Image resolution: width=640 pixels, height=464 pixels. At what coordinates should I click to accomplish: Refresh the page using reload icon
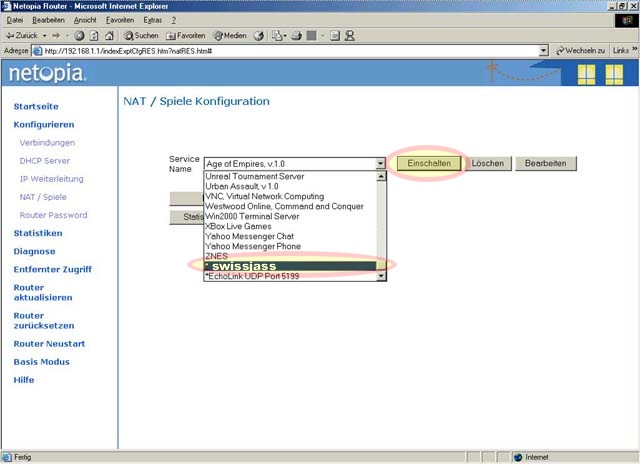94,36
